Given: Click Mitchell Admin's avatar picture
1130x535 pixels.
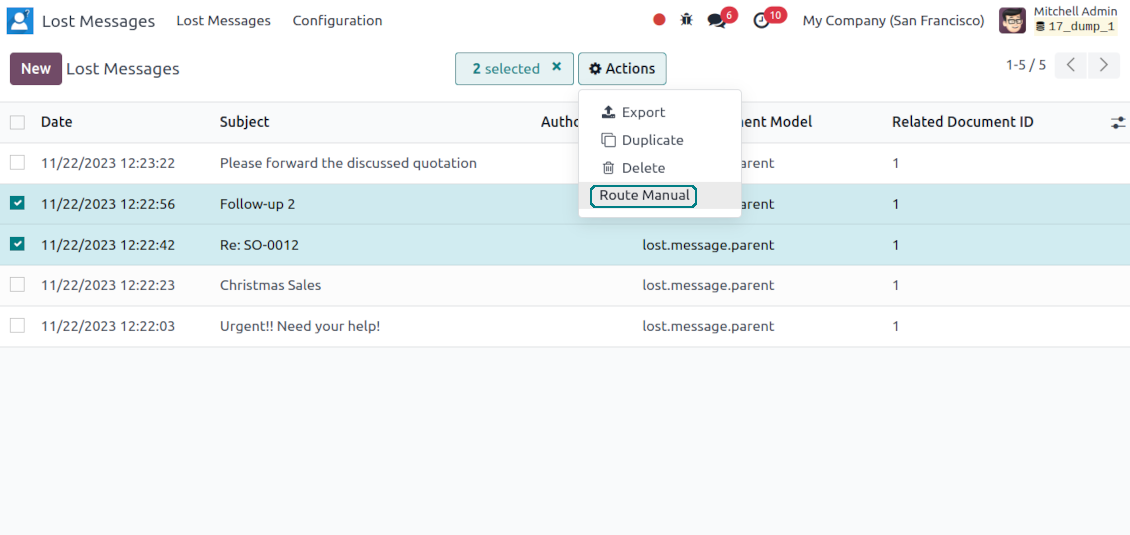Looking at the screenshot, I should [x=1012, y=21].
